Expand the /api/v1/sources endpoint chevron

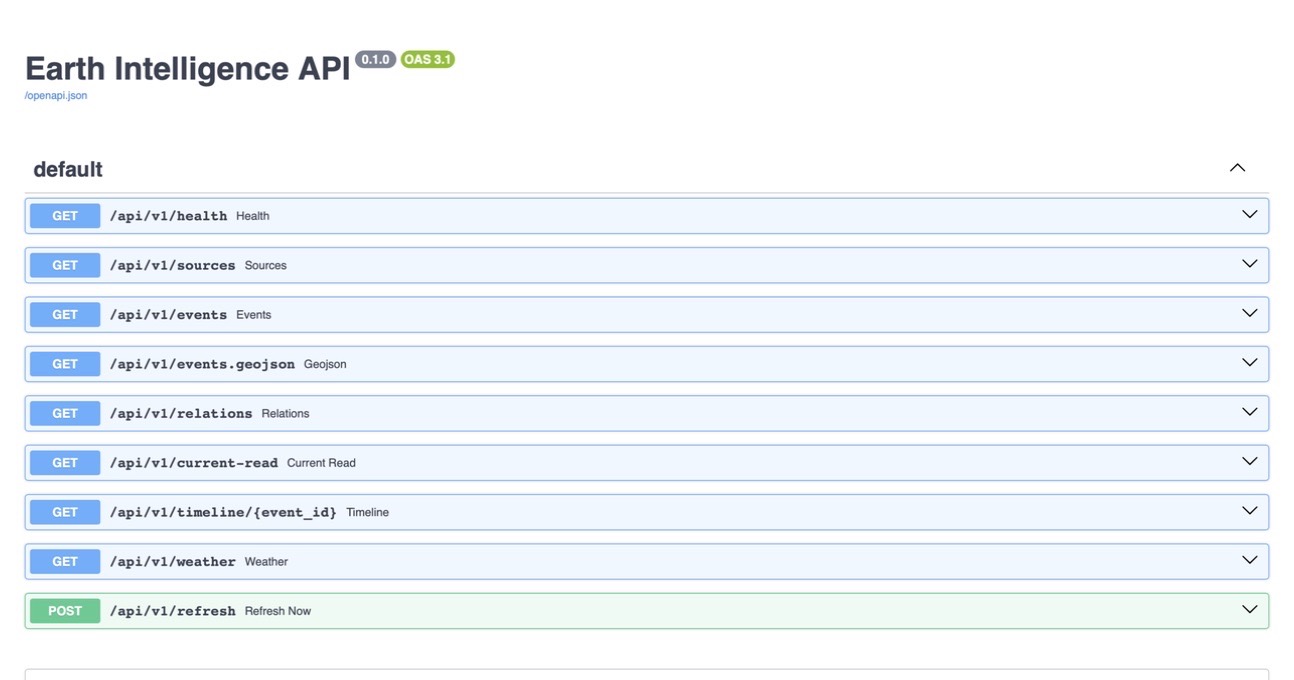(x=1249, y=264)
